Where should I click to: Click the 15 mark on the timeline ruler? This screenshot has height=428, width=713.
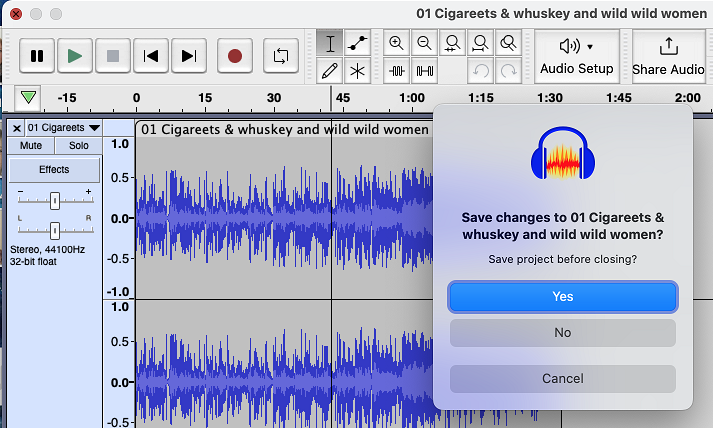point(205,98)
